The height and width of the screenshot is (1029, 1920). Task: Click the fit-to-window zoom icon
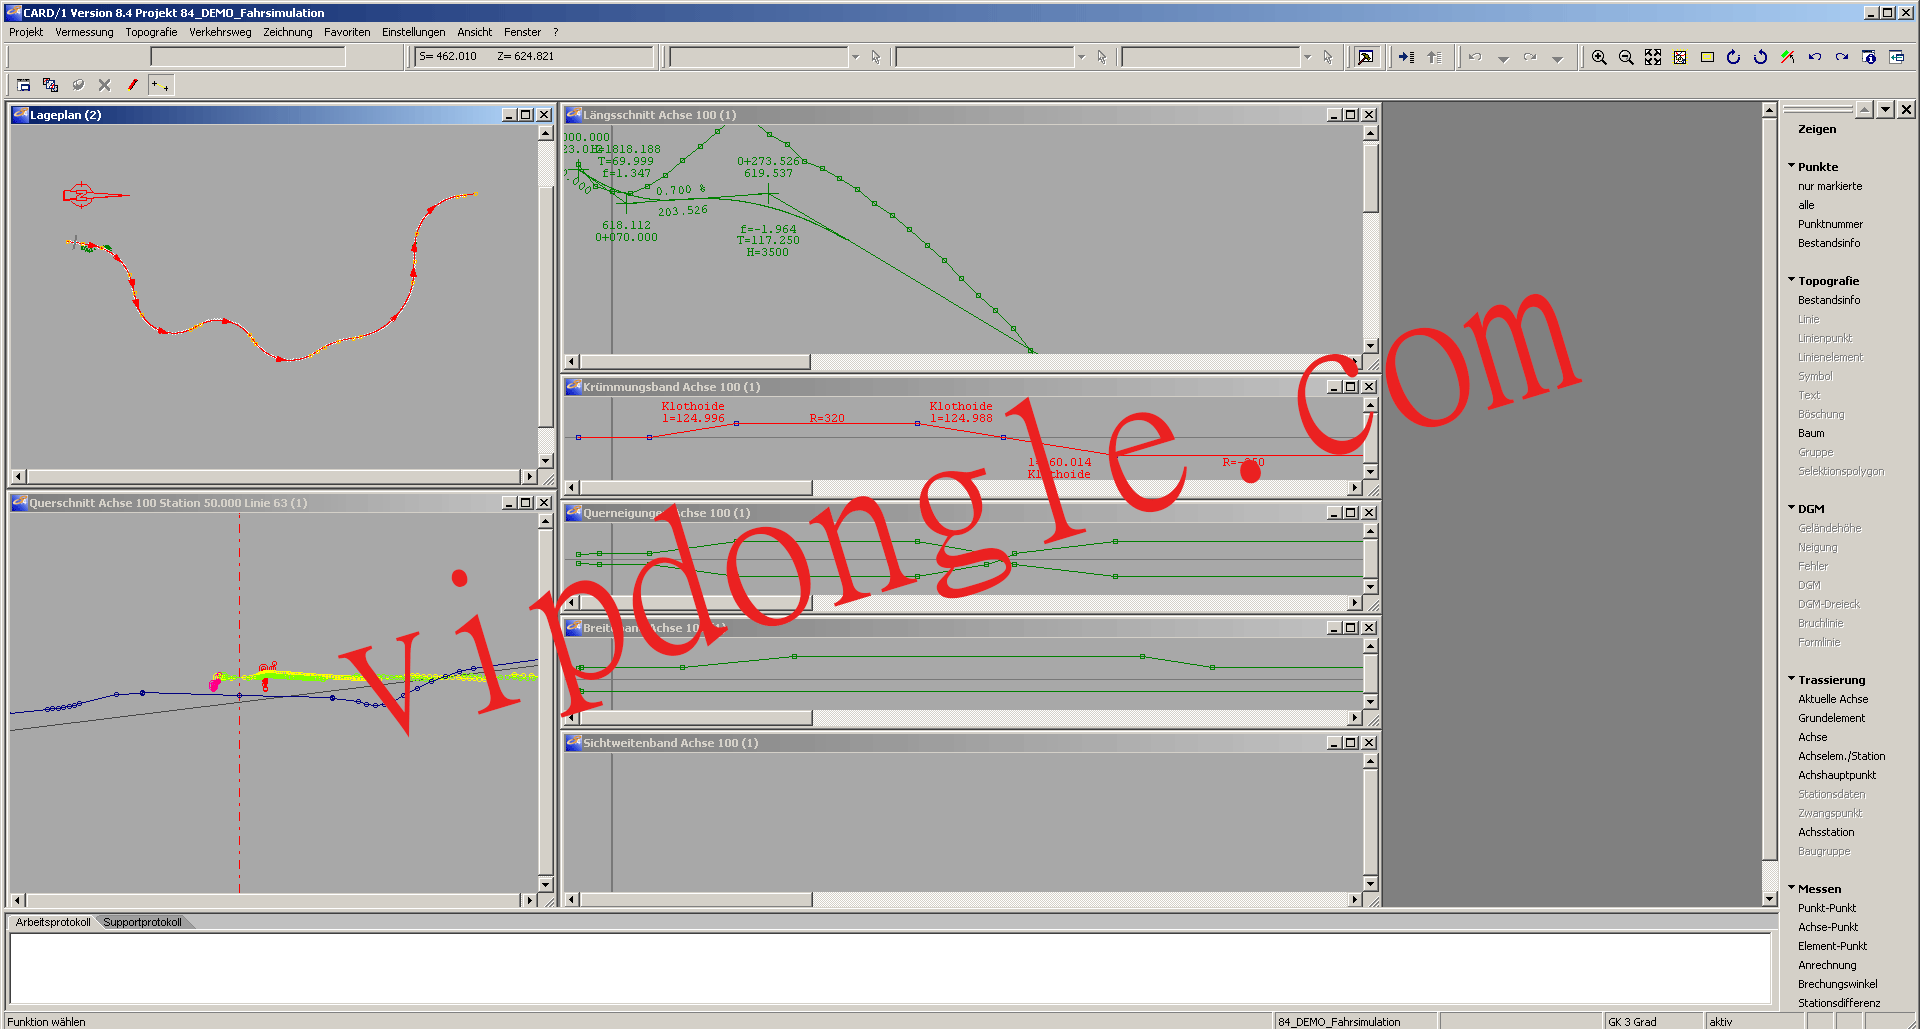coord(1652,57)
